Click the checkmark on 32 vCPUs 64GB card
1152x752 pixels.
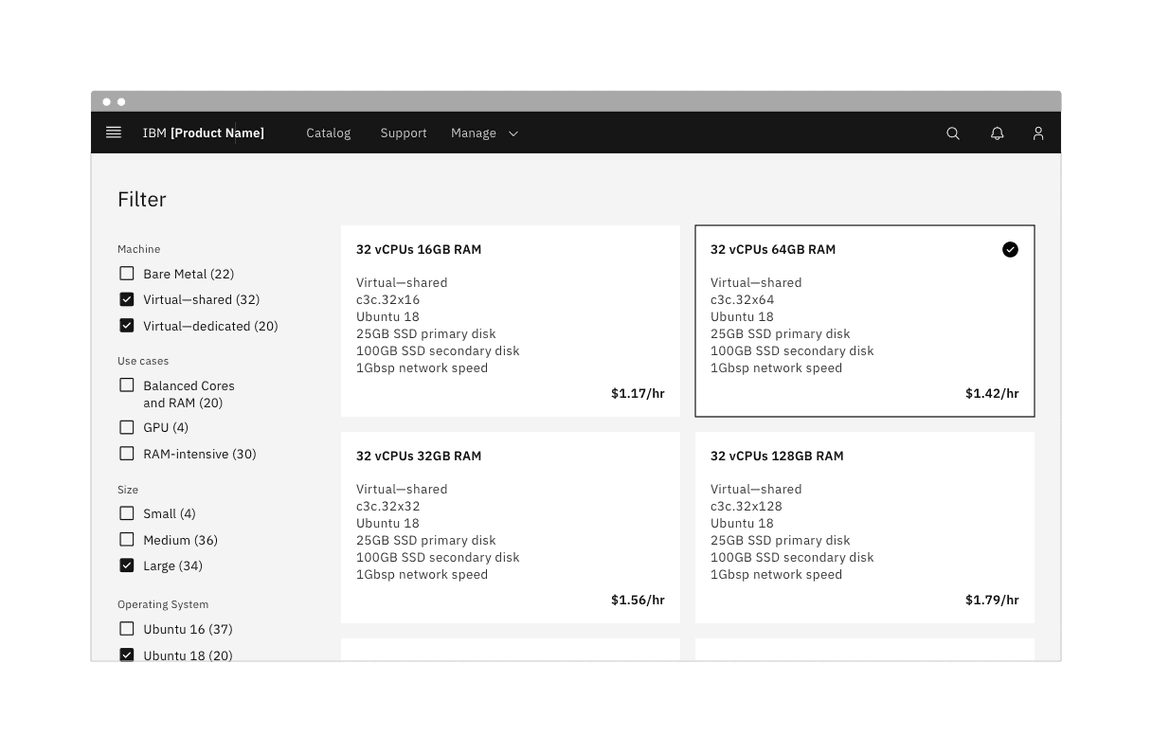pyautogui.click(x=1010, y=249)
